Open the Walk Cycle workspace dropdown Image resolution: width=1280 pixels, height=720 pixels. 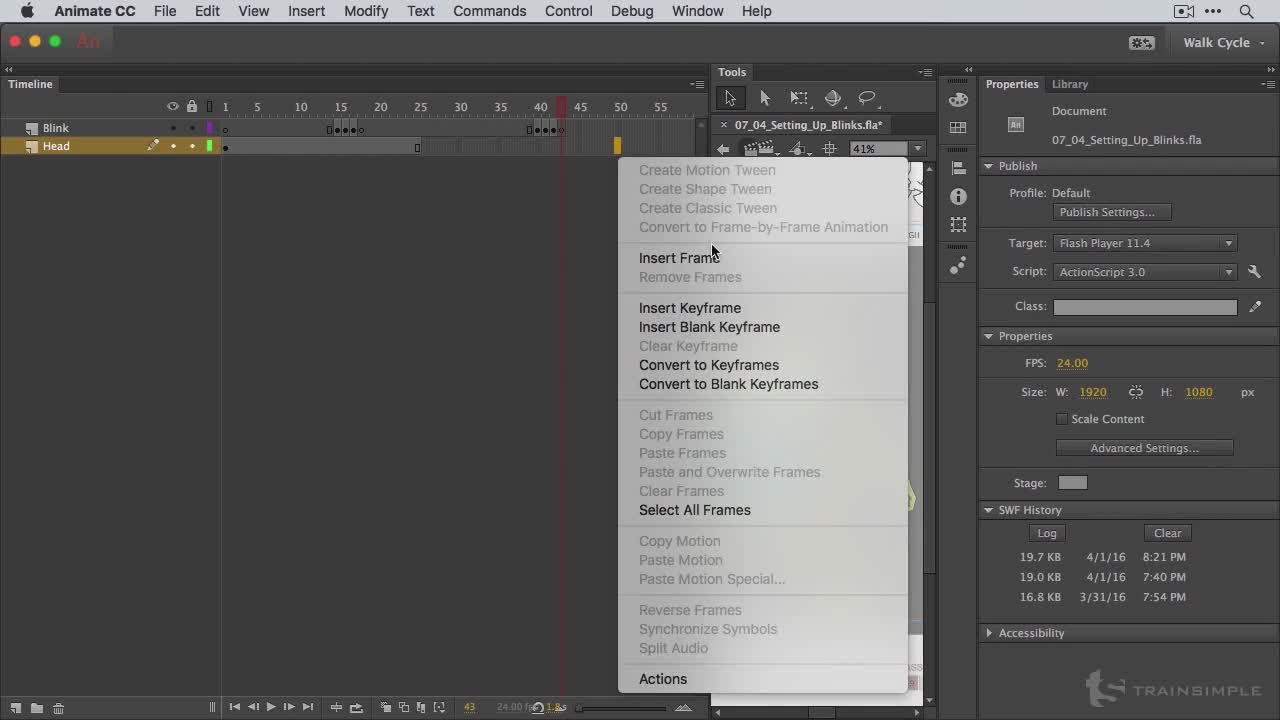click(1224, 43)
